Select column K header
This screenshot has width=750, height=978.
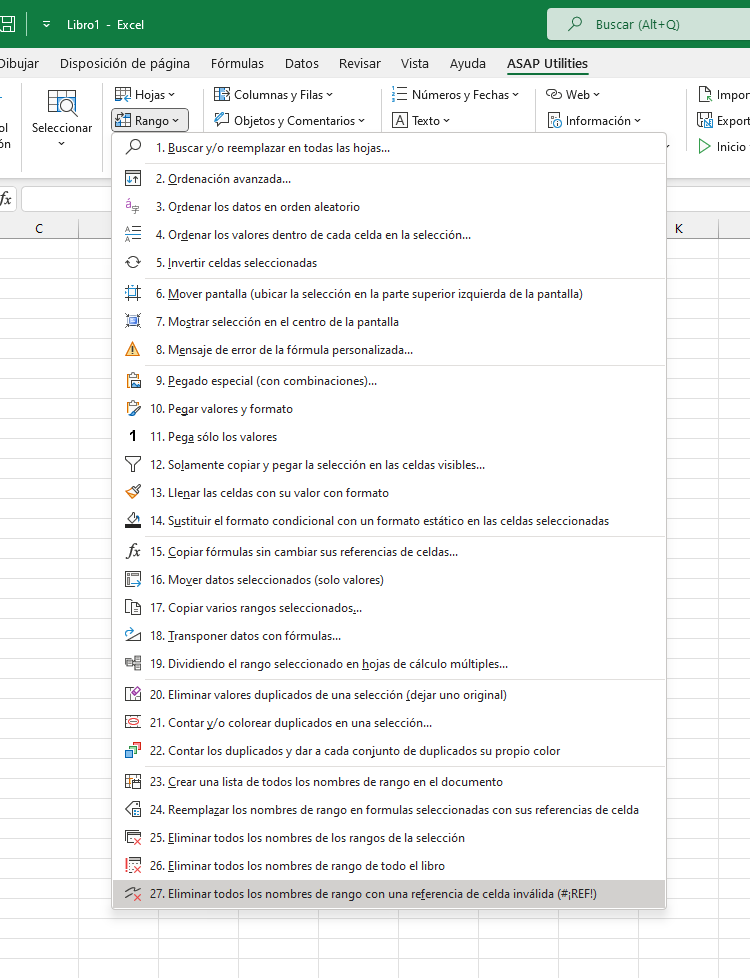click(x=679, y=228)
